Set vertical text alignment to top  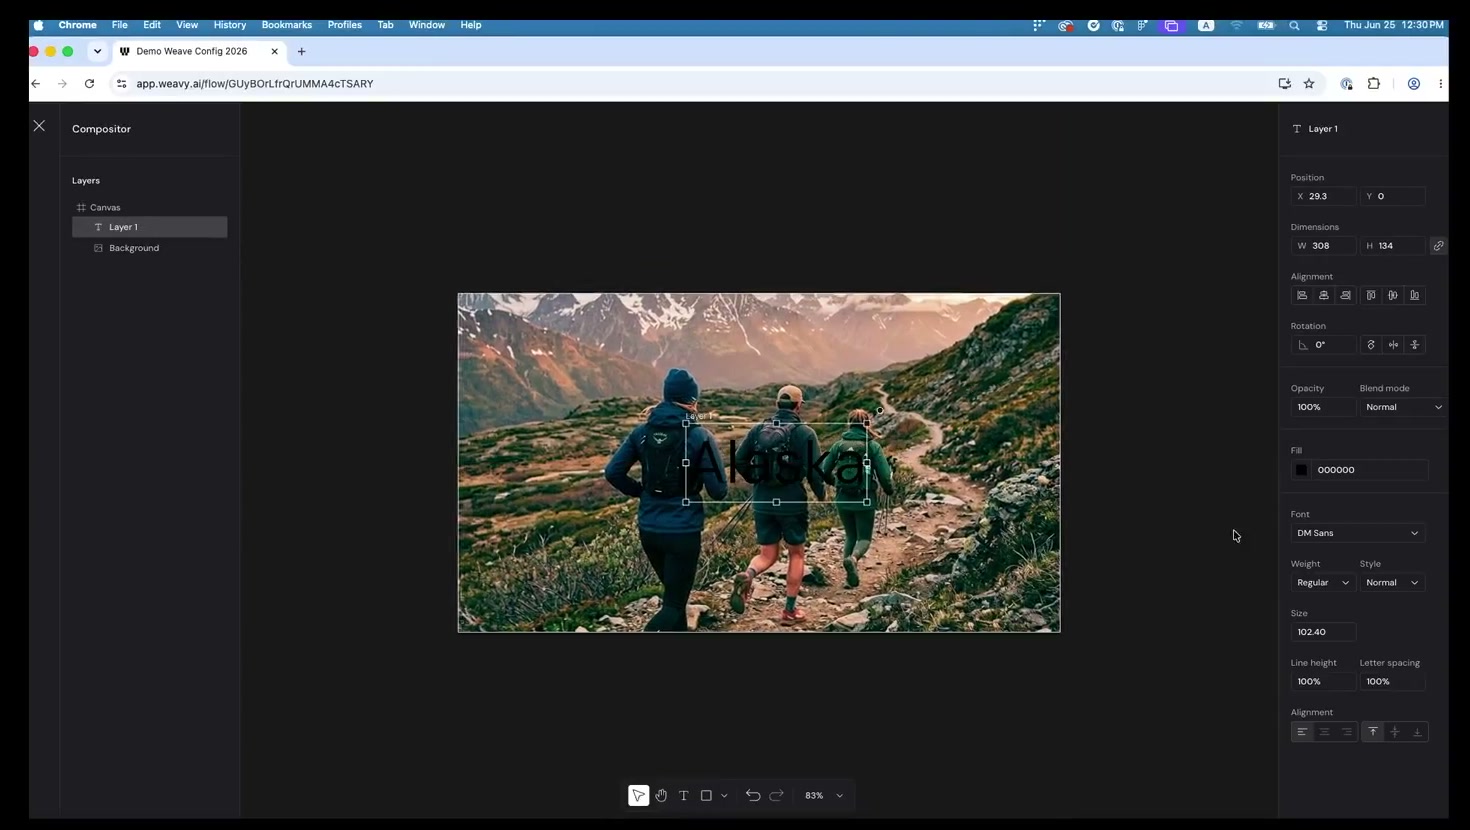1373,732
